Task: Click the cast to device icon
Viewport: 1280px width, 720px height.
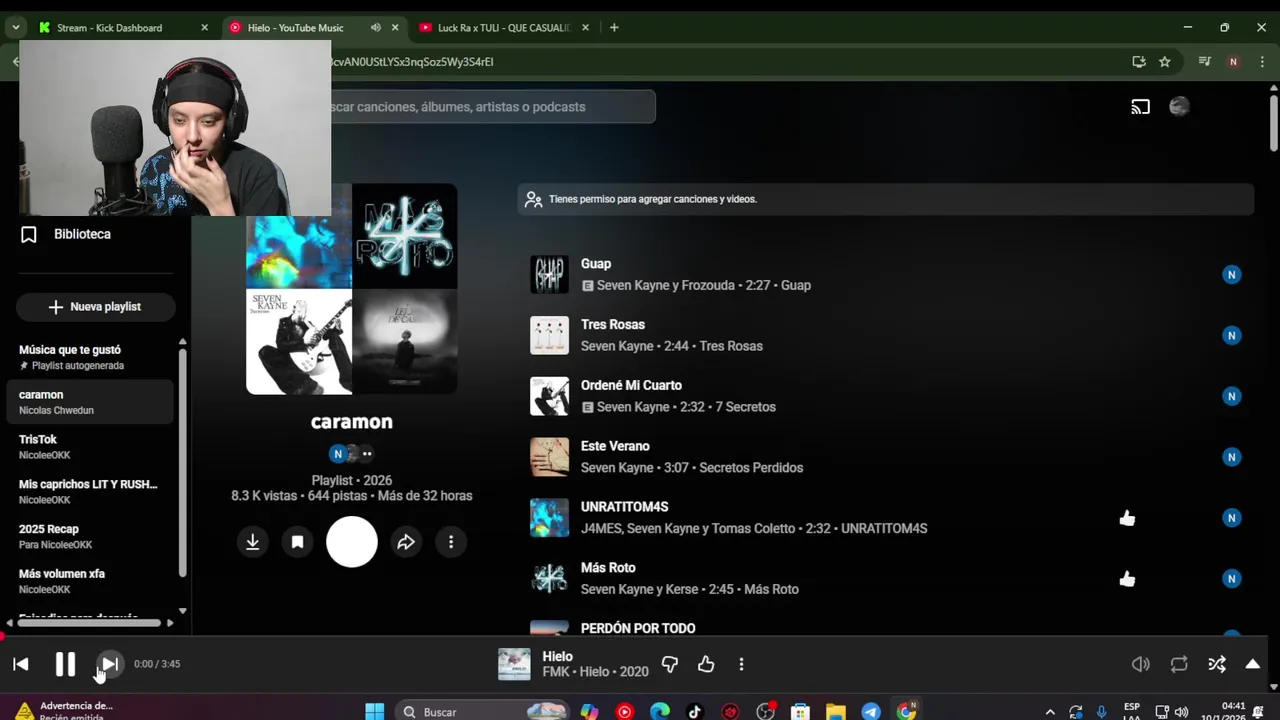Action: (x=1141, y=107)
